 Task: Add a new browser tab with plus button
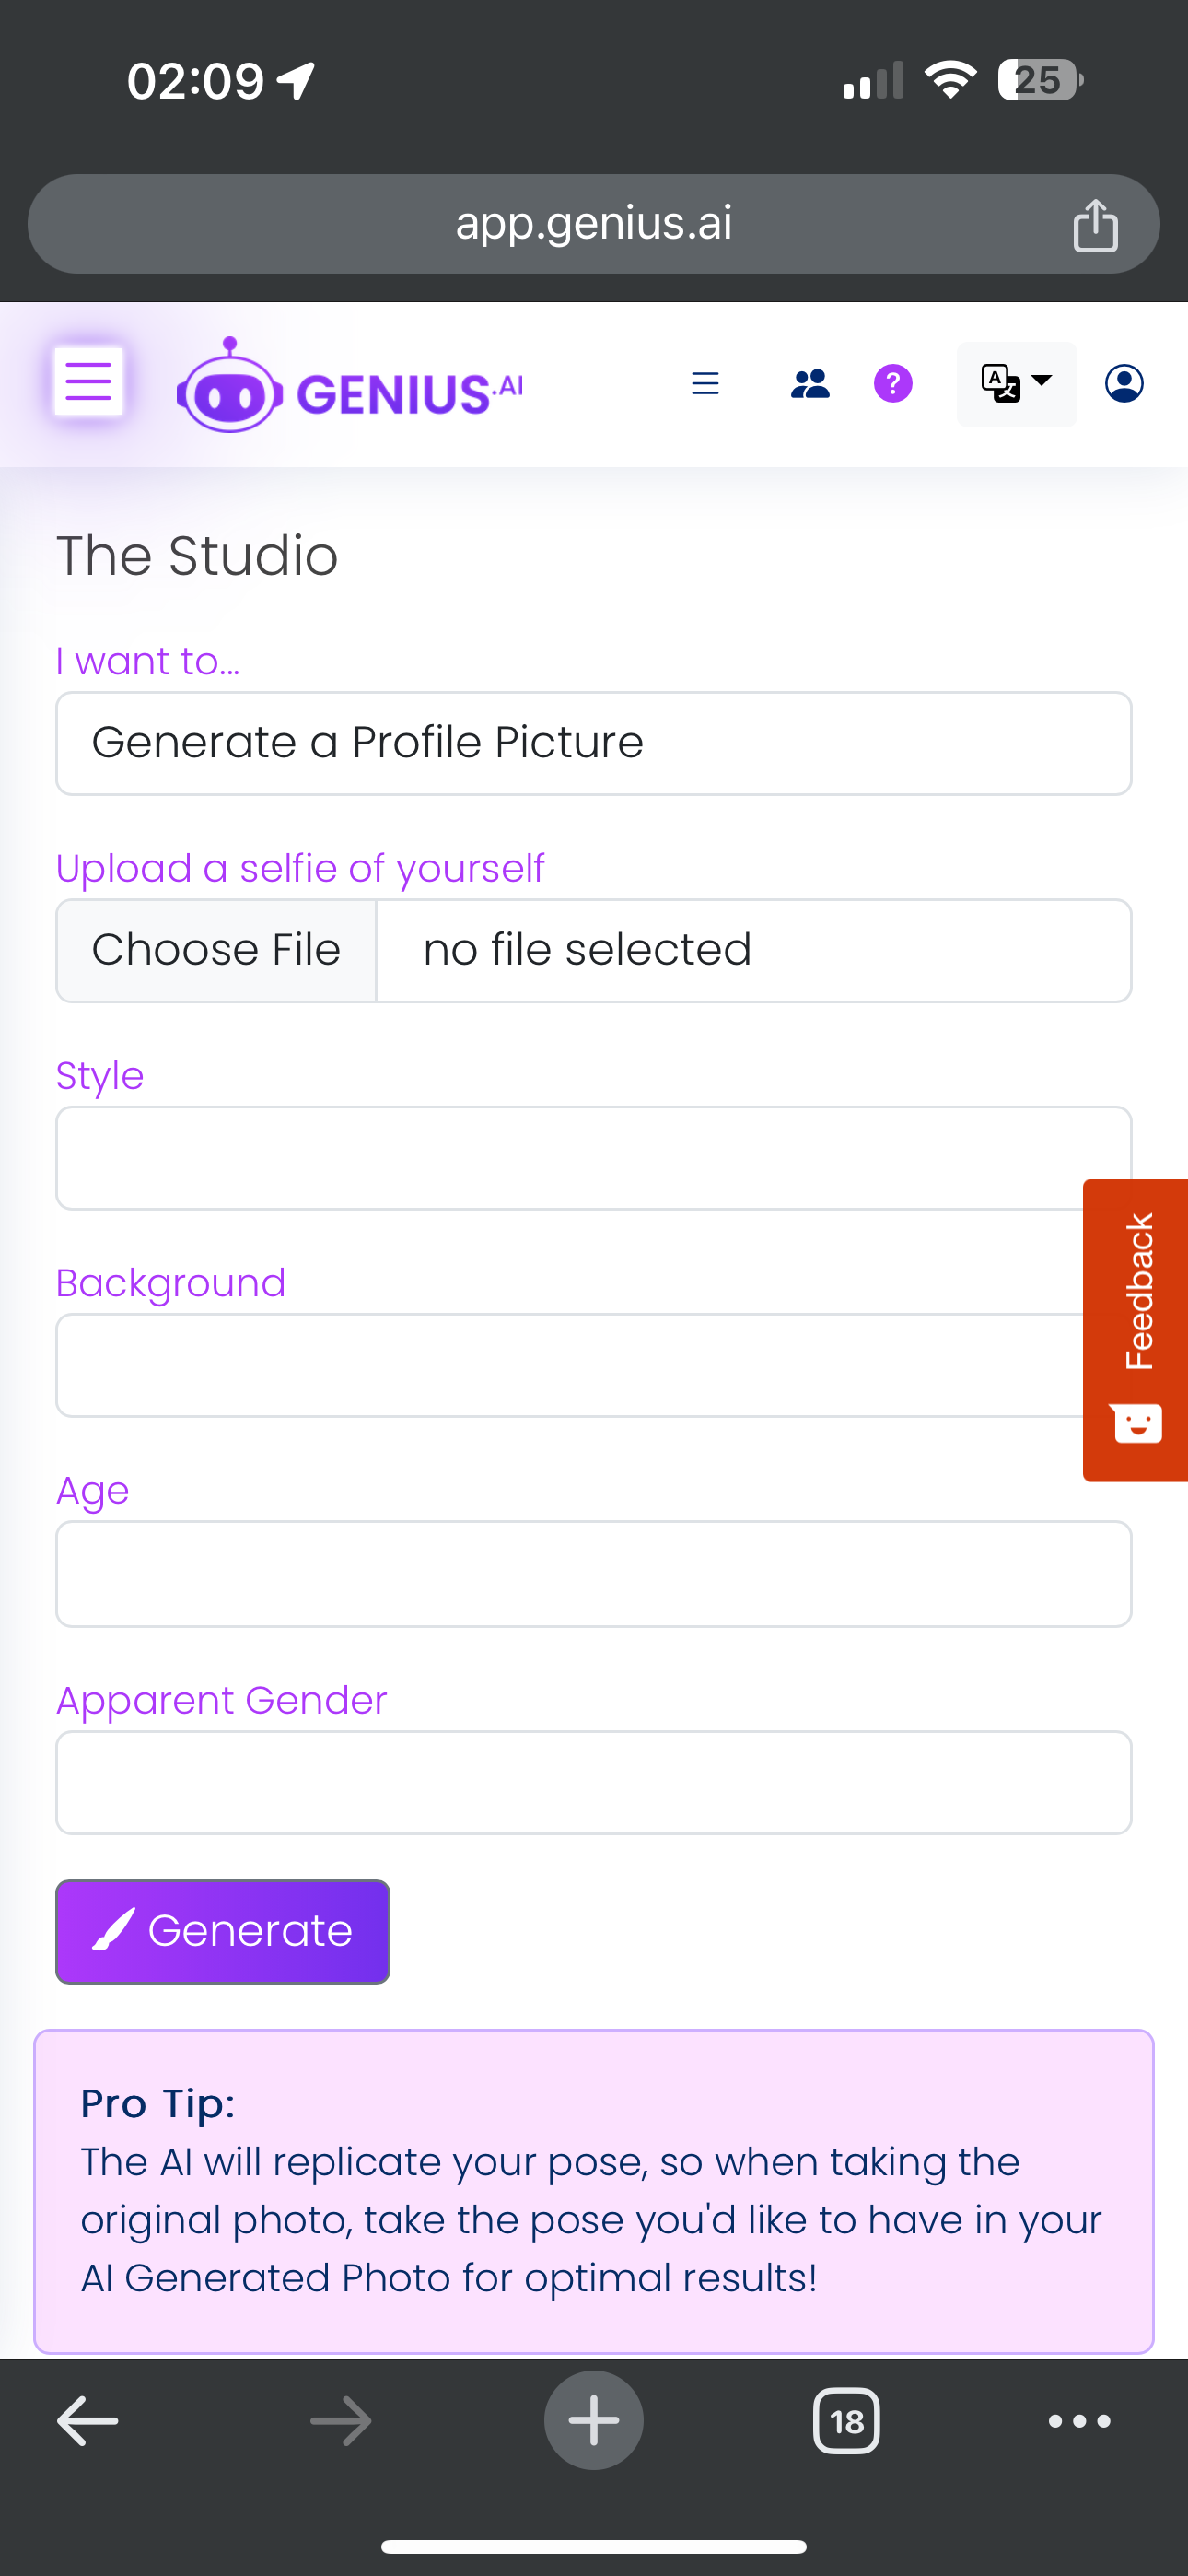point(594,2421)
